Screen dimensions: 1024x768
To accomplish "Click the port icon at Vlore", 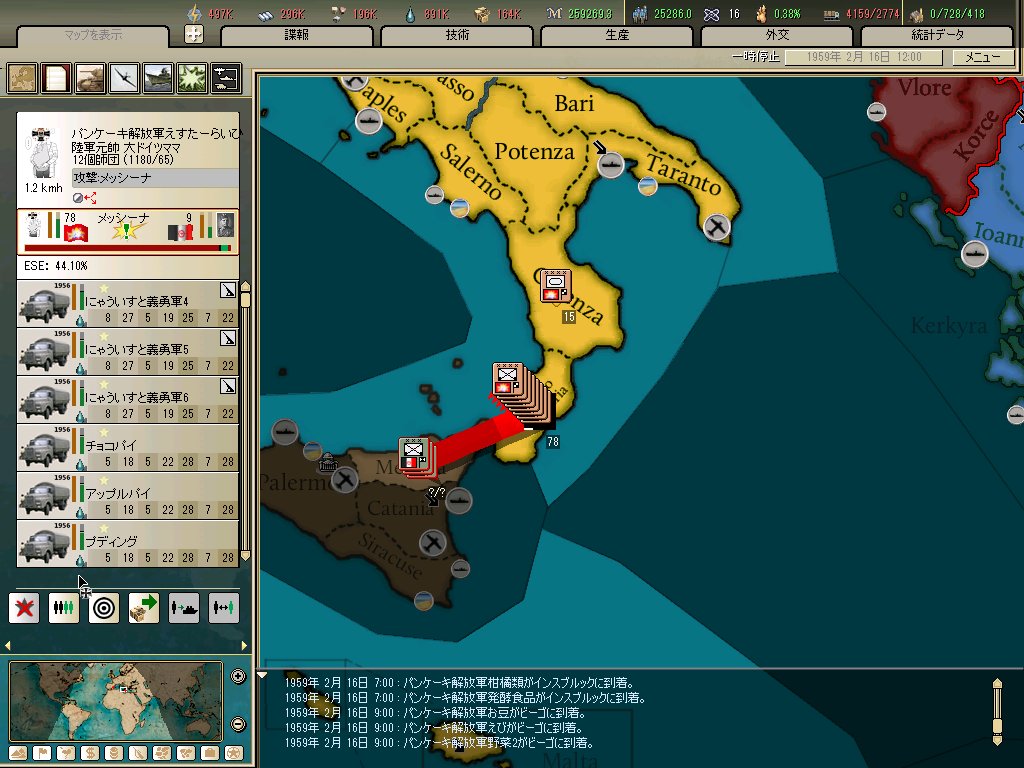I will click(x=876, y=112).
